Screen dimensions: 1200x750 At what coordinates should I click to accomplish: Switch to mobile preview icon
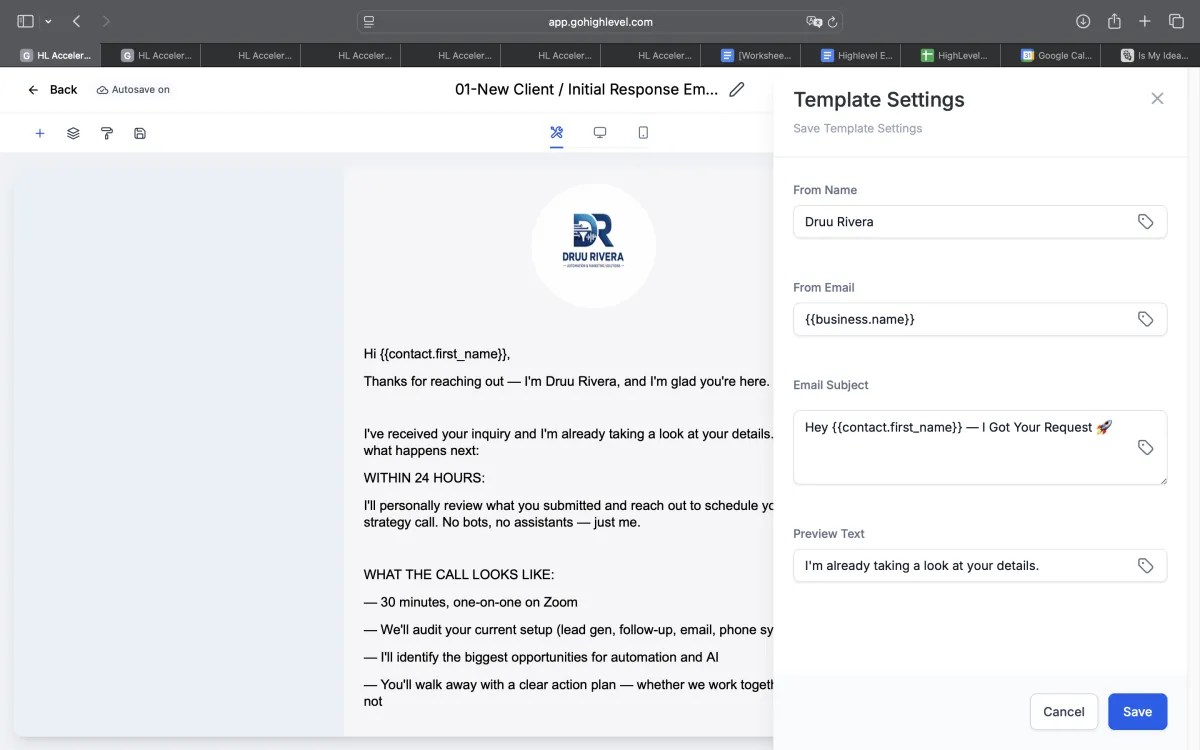(x=643, y=132)
